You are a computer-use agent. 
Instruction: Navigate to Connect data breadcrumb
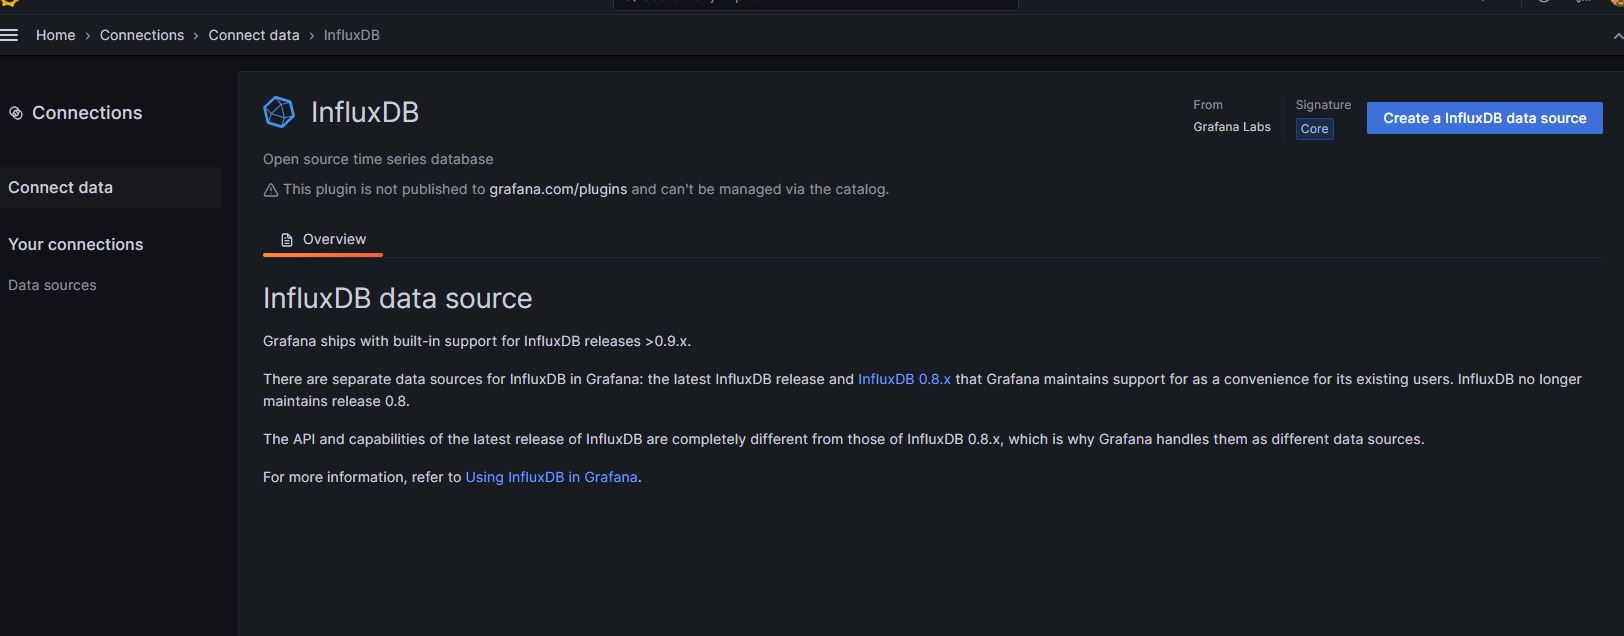tap(254, 35)
